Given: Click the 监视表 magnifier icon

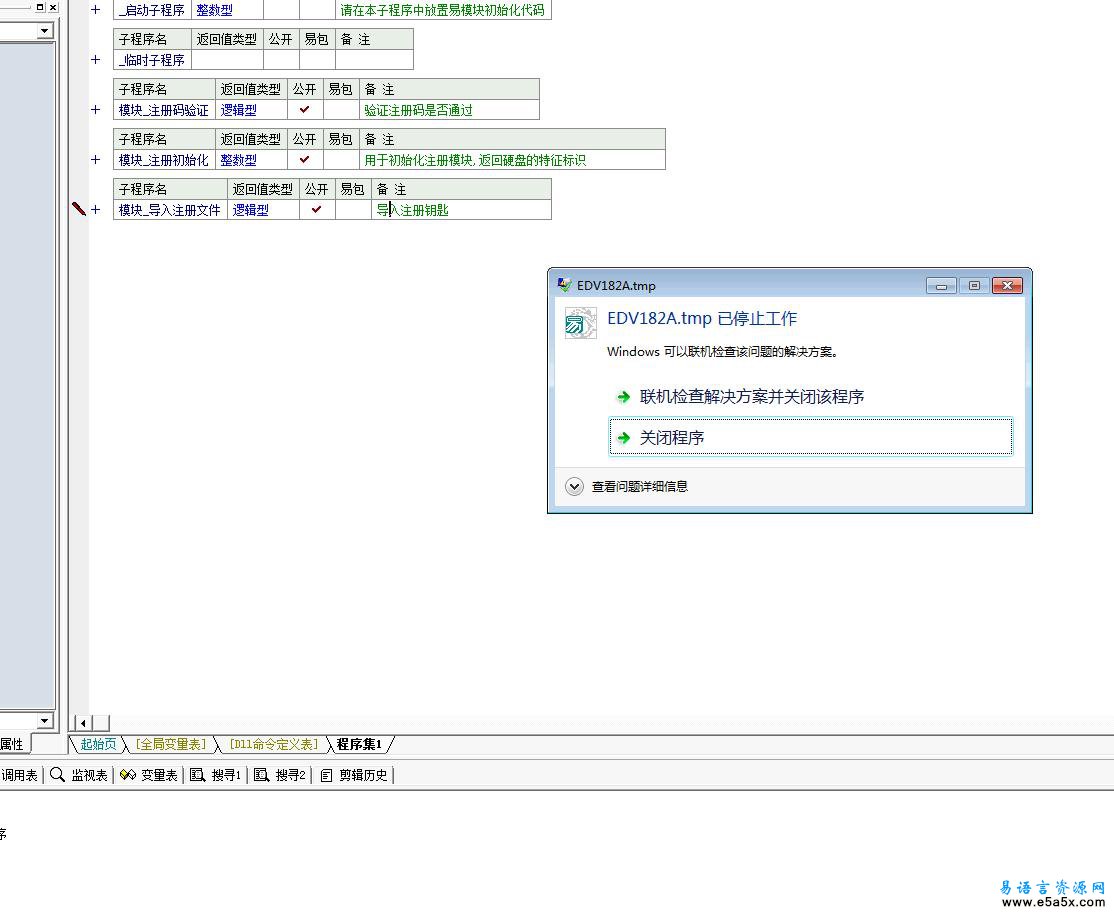Looking at the screenshot, I should pos(57,775).
